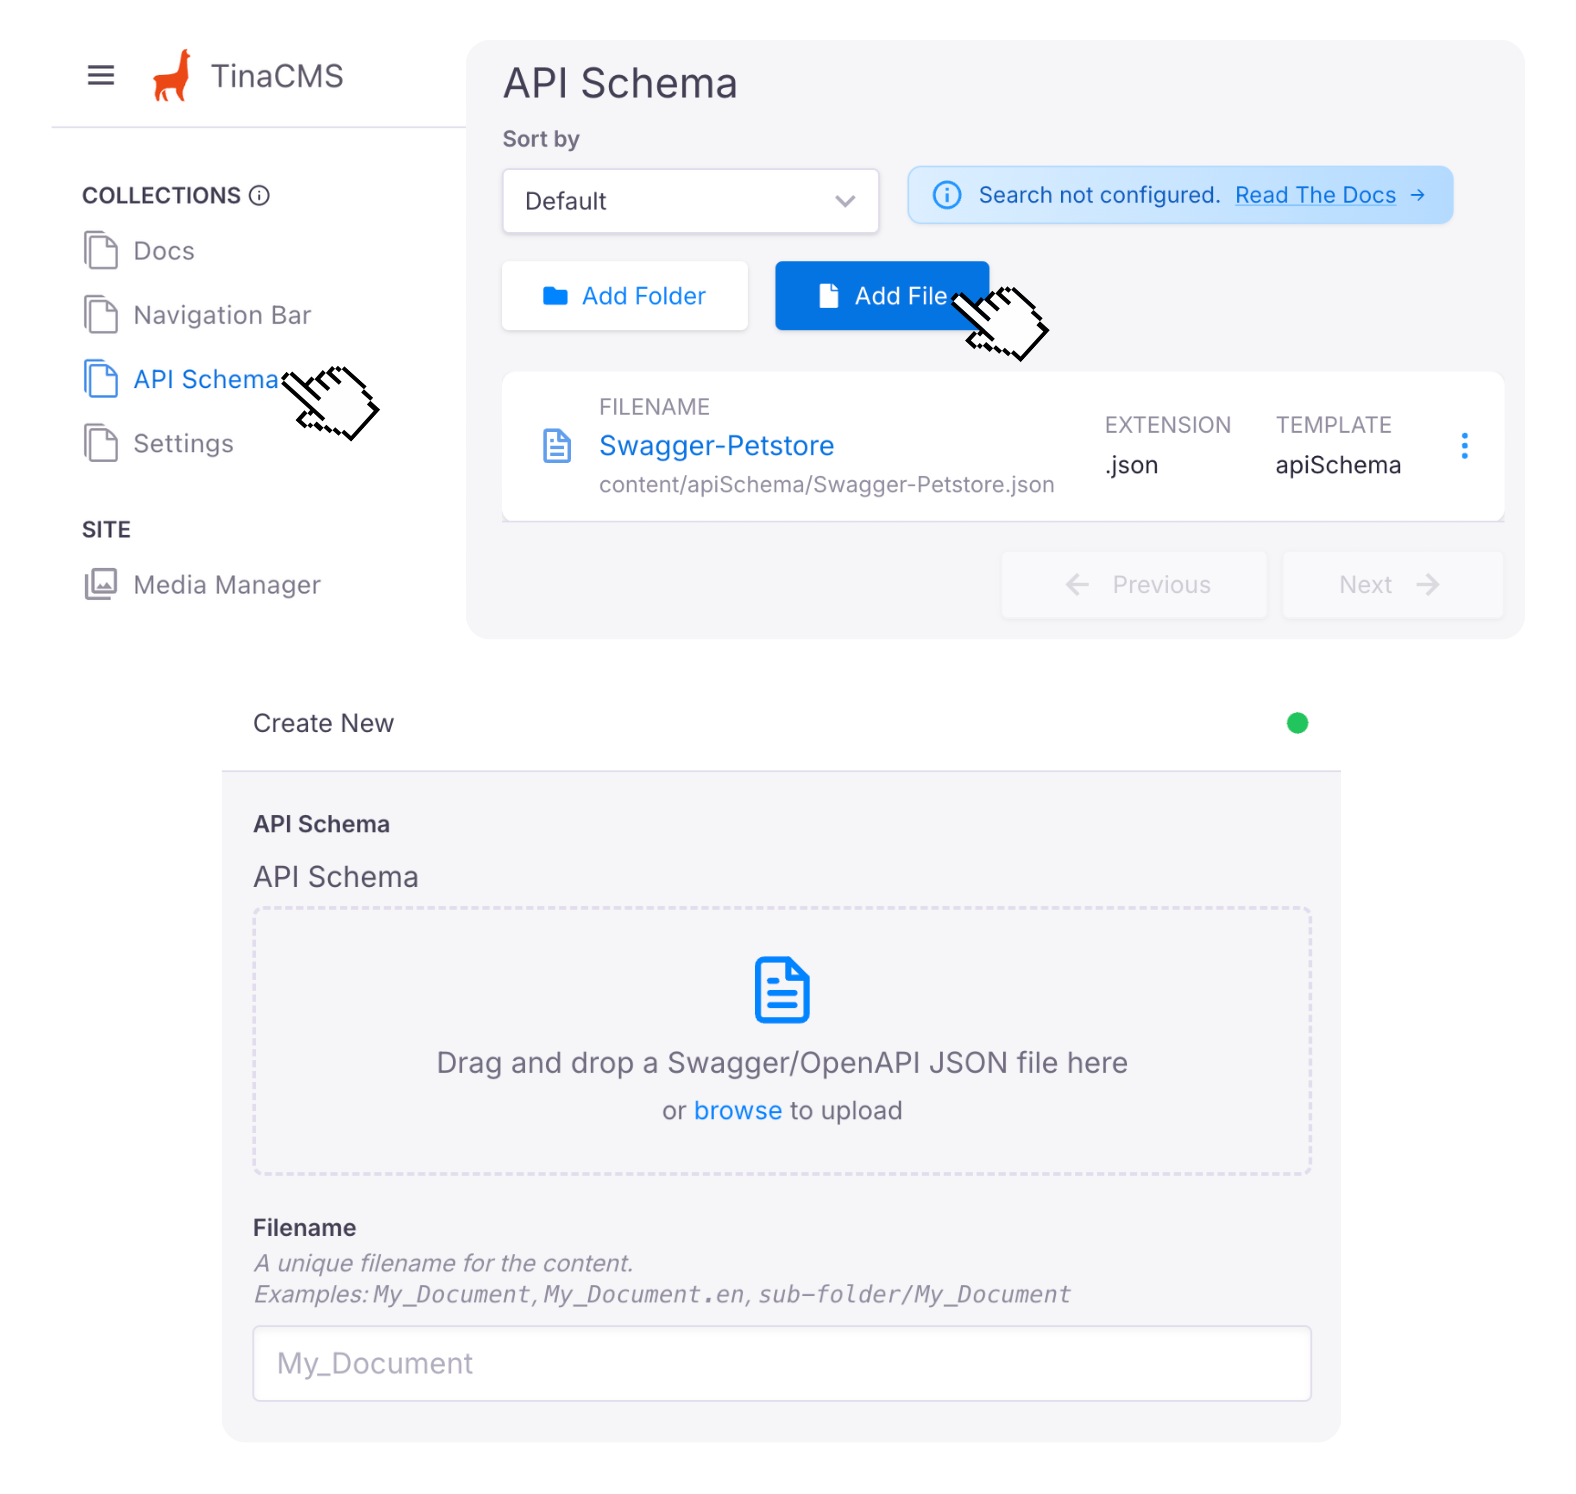Open the Media Manager

pyautogui.click(x=226, y=585)
